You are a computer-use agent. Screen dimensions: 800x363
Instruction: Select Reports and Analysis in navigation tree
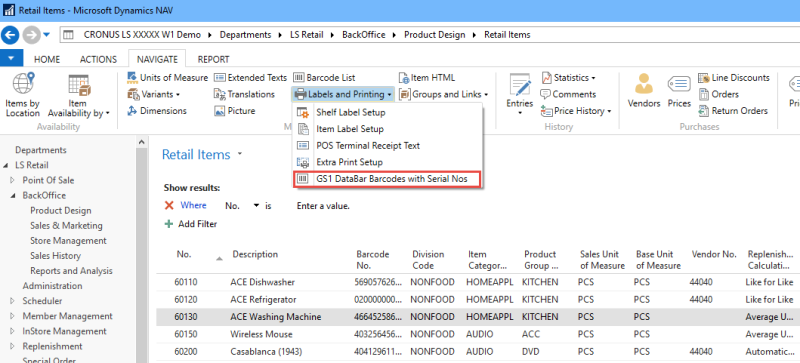coord(71,271)
